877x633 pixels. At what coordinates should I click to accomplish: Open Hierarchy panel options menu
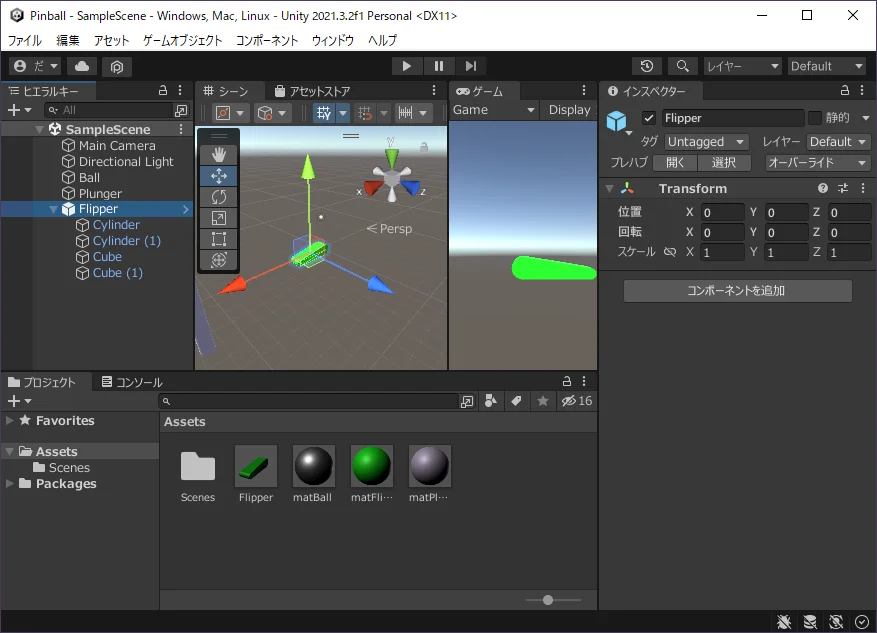(180, 91)
